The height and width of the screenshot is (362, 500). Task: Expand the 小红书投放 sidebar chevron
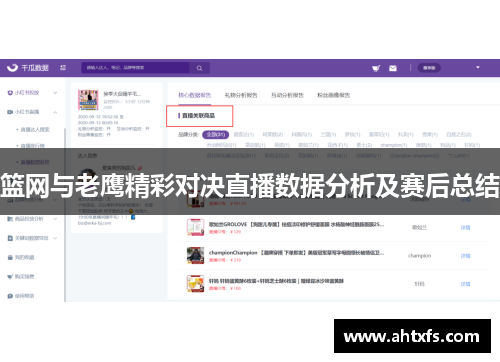pyautogui.click(x=55, y=93)
